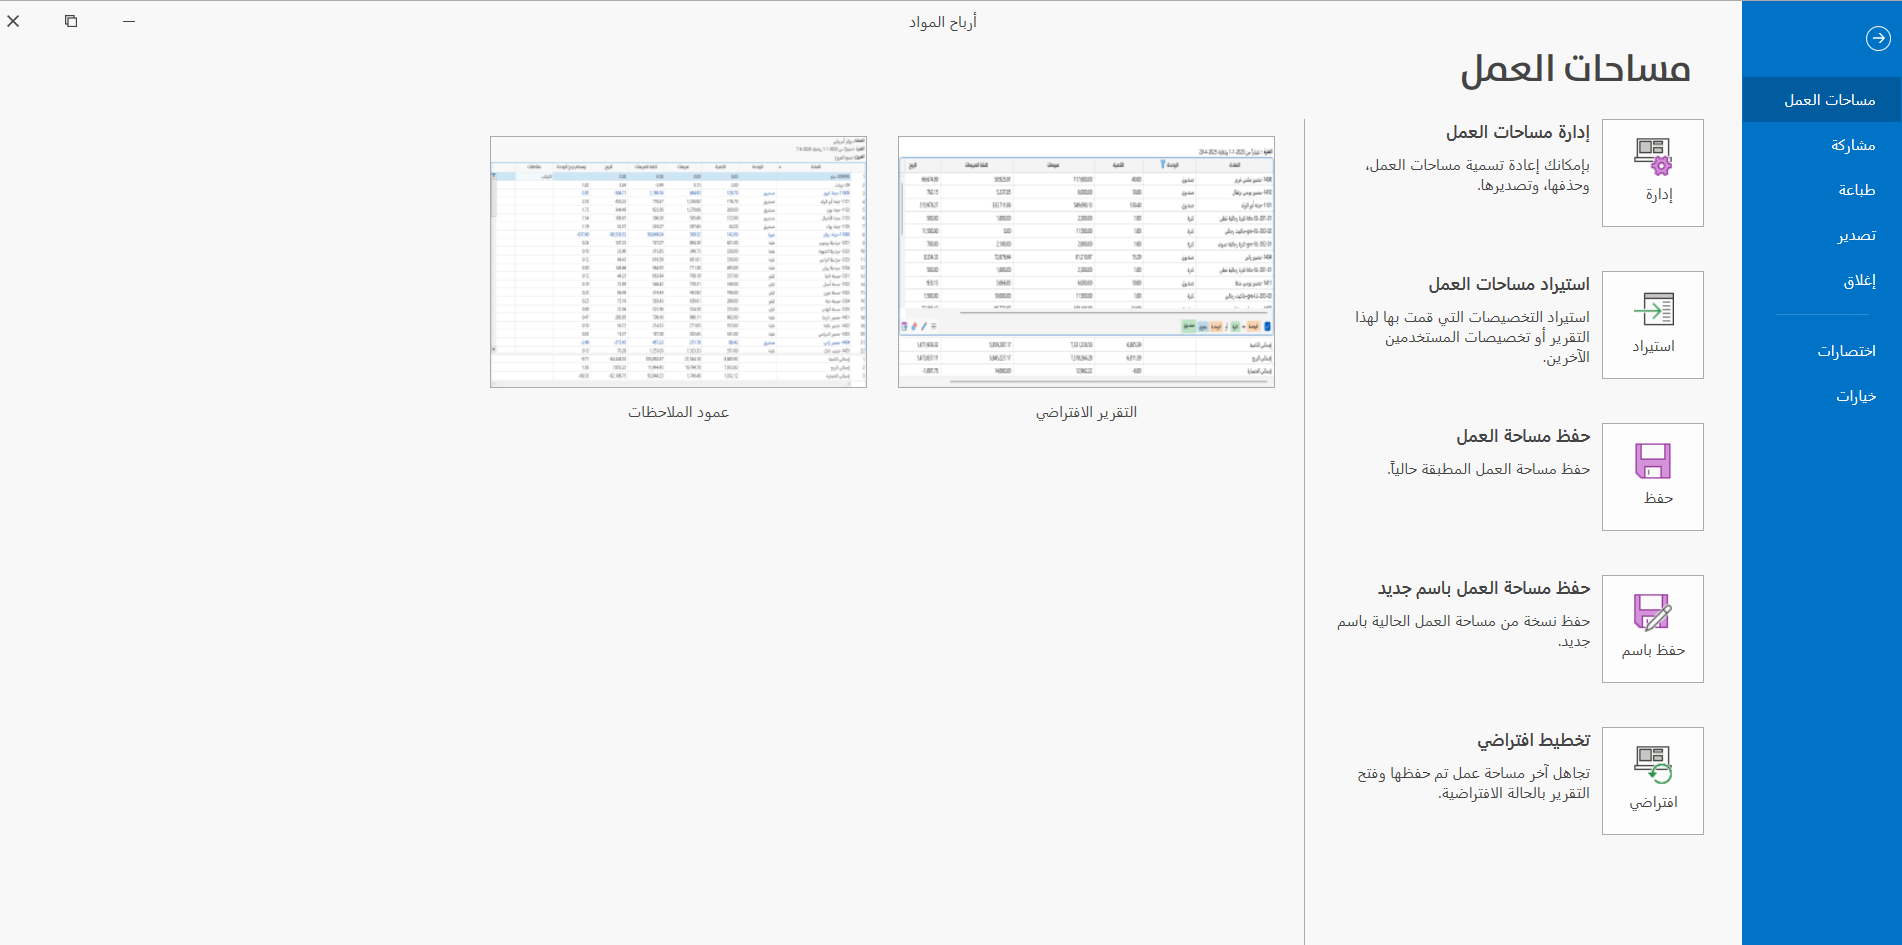The image size is (1902, 945).
Task: Click the عمود الملاحظات caption label
Action: click(x=678, y=412)
